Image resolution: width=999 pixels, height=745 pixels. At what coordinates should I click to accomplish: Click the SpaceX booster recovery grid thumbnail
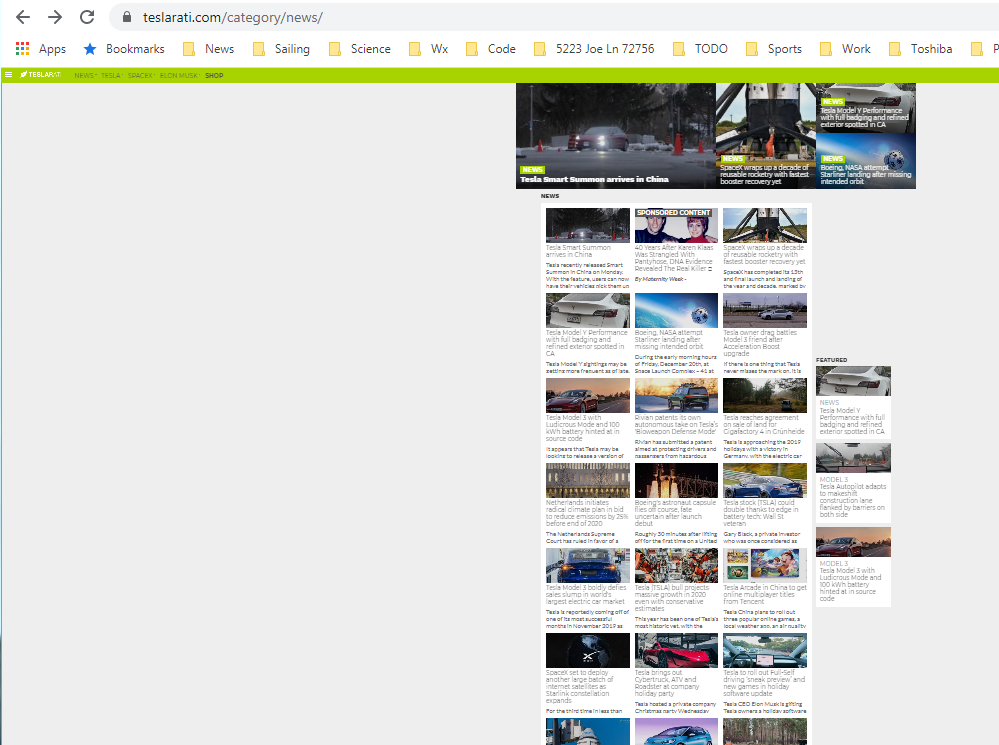765,225
